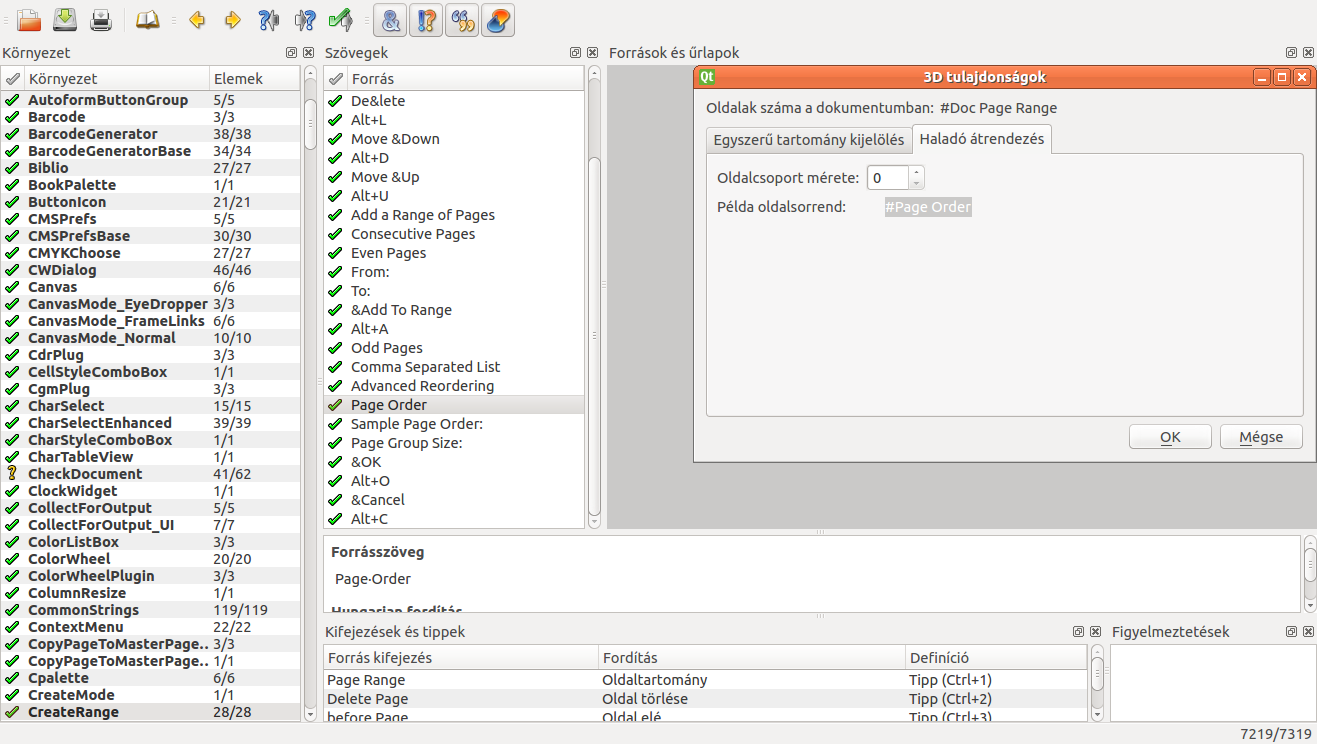
Task: Toggle ending punctuation validation button
Action: click(x=427, y=19)
